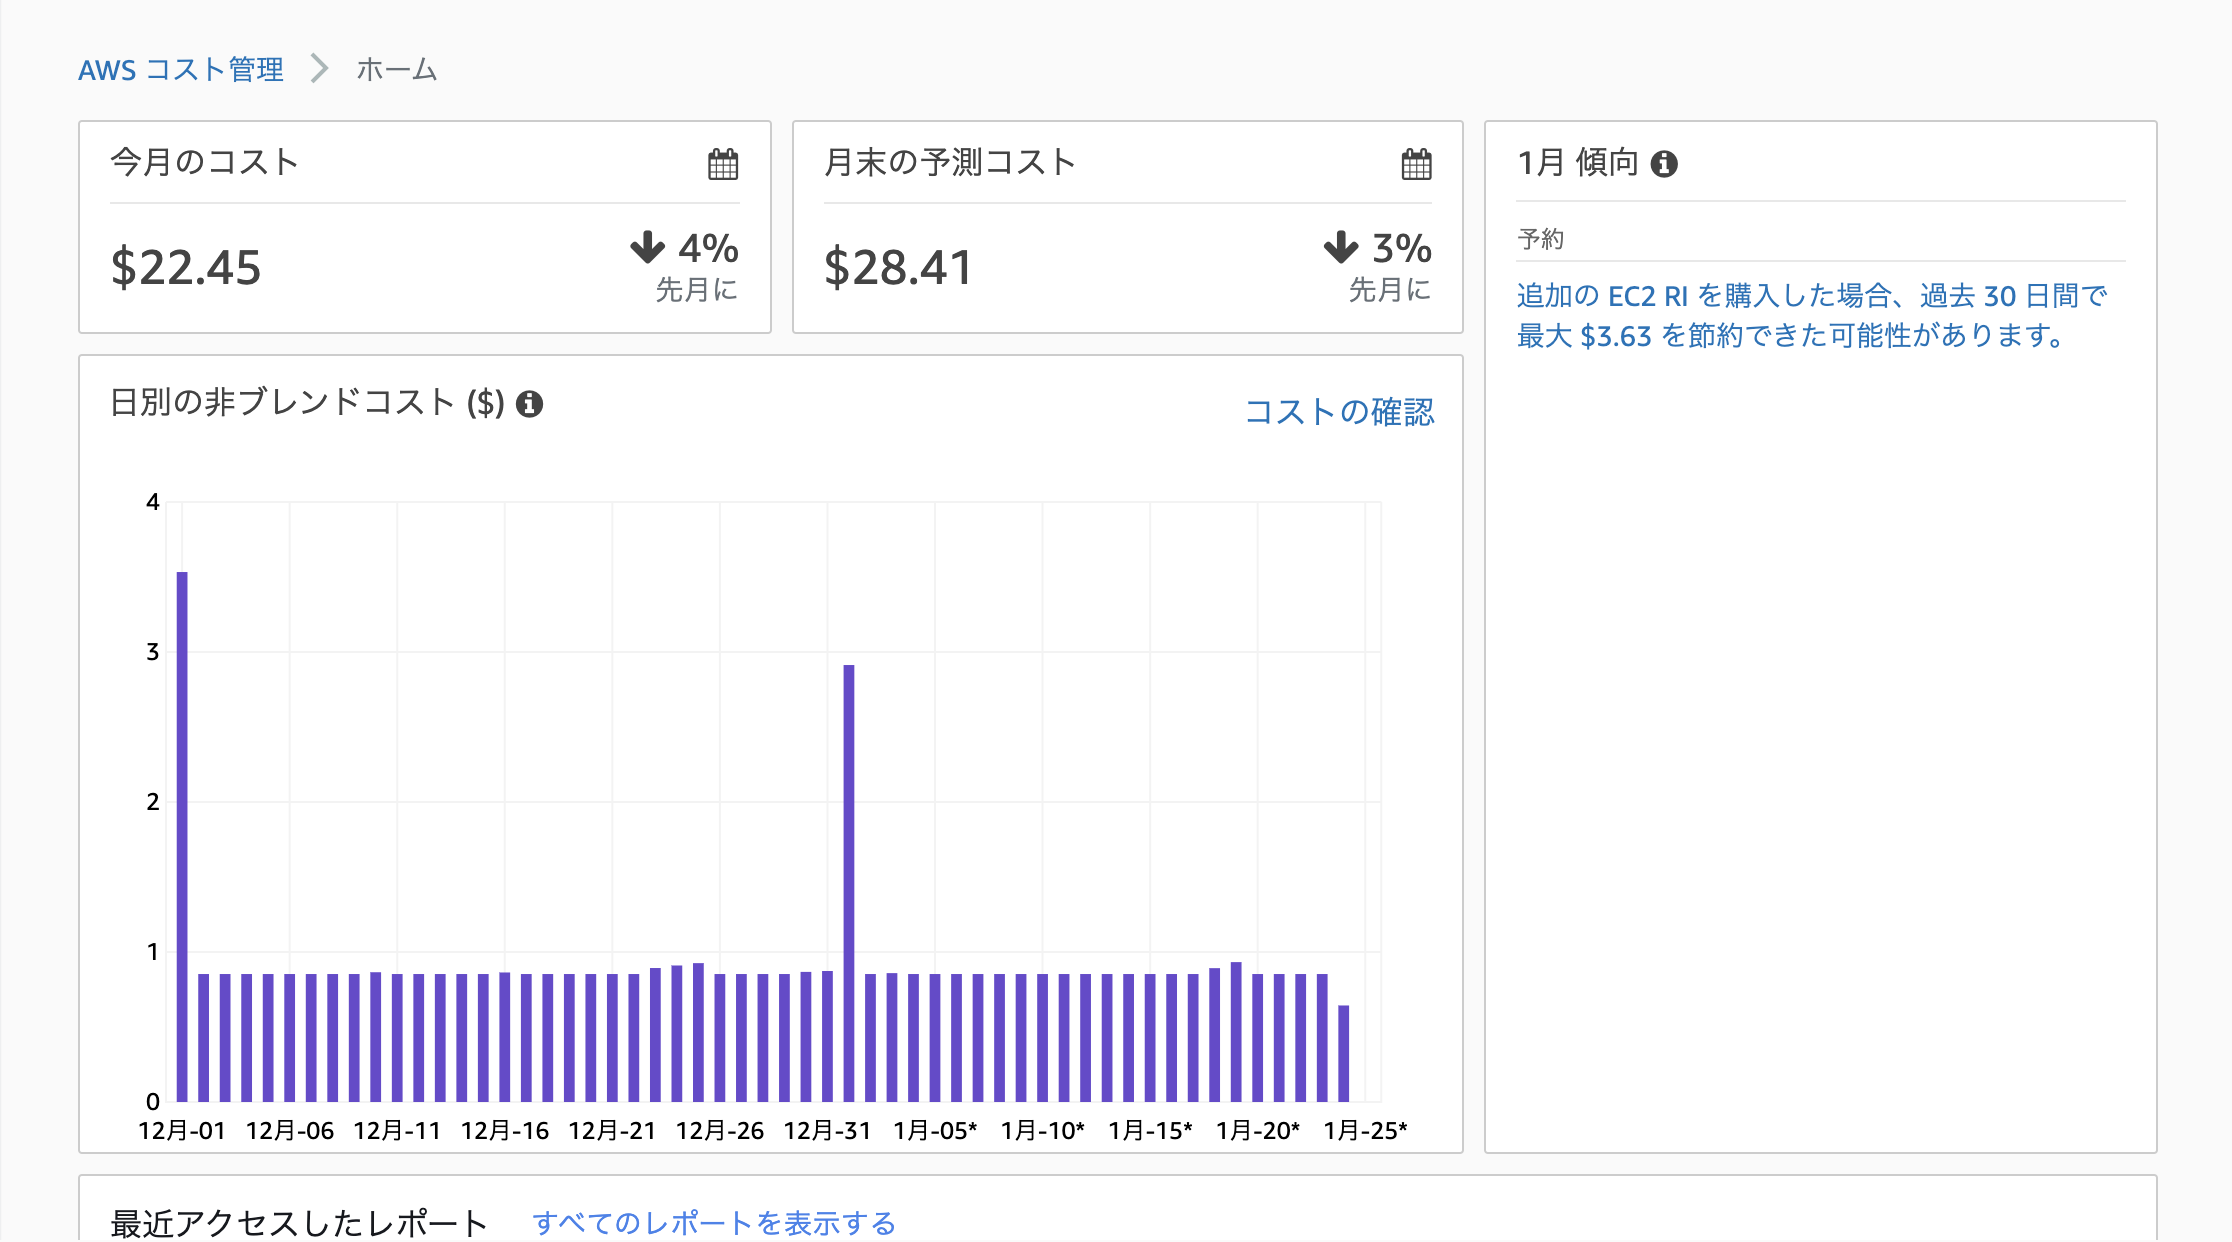Click the tall spike bar after 12月-31
This screenshot has width=2232, height=1242.
coord(849,882)
